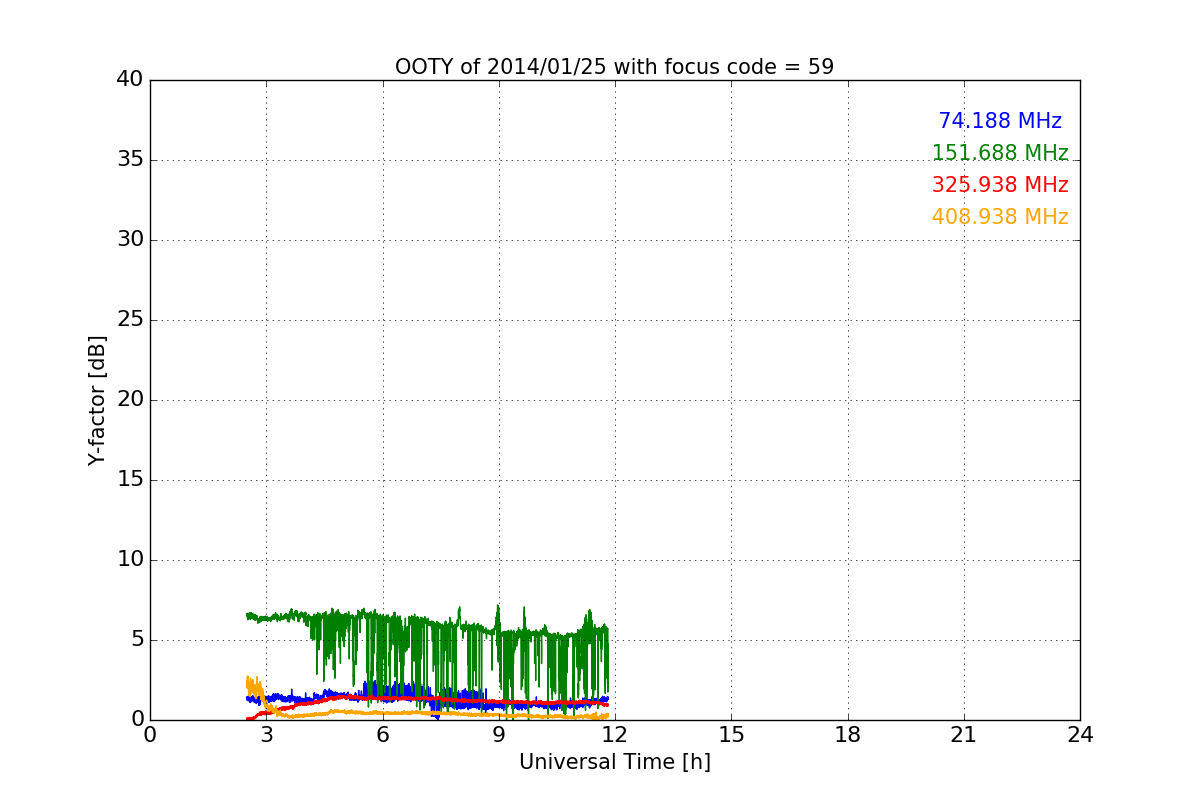Select the orange 408.938 MHz legend label
The image size is (1200, 800).
click(1000, 217)
